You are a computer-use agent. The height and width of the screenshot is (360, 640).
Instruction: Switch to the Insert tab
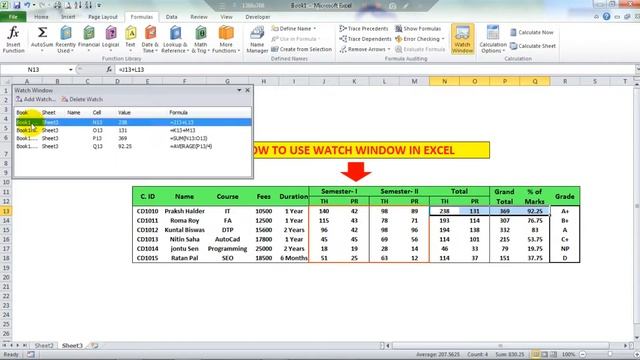click(x=68, y=17)
